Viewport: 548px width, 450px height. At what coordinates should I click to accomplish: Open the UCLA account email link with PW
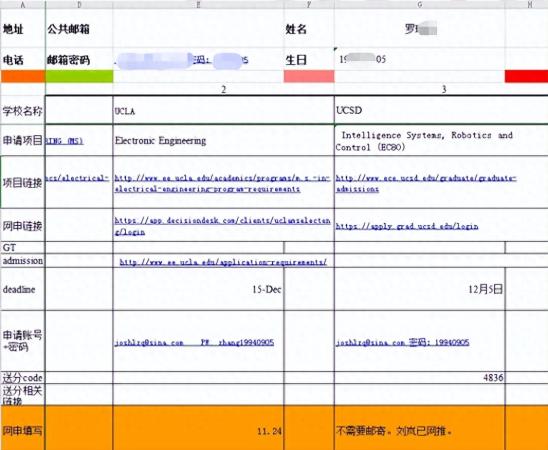click(x=194, y=342)
